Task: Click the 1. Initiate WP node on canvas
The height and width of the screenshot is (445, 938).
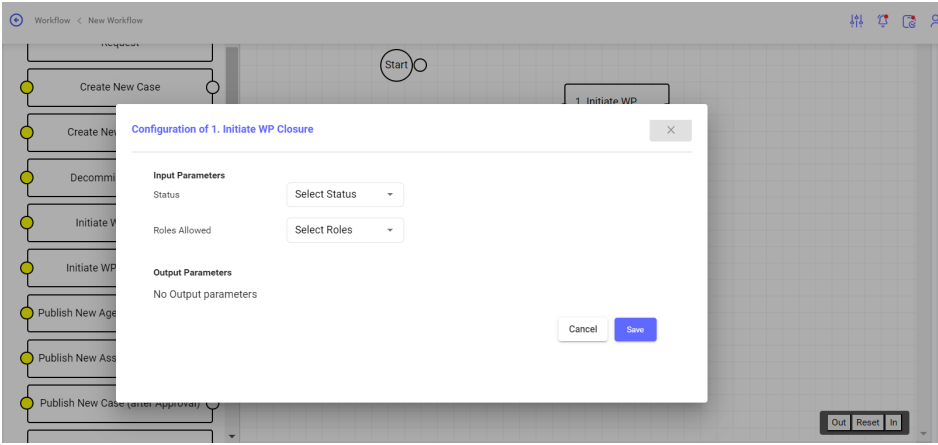Action: tap(617, 95)
